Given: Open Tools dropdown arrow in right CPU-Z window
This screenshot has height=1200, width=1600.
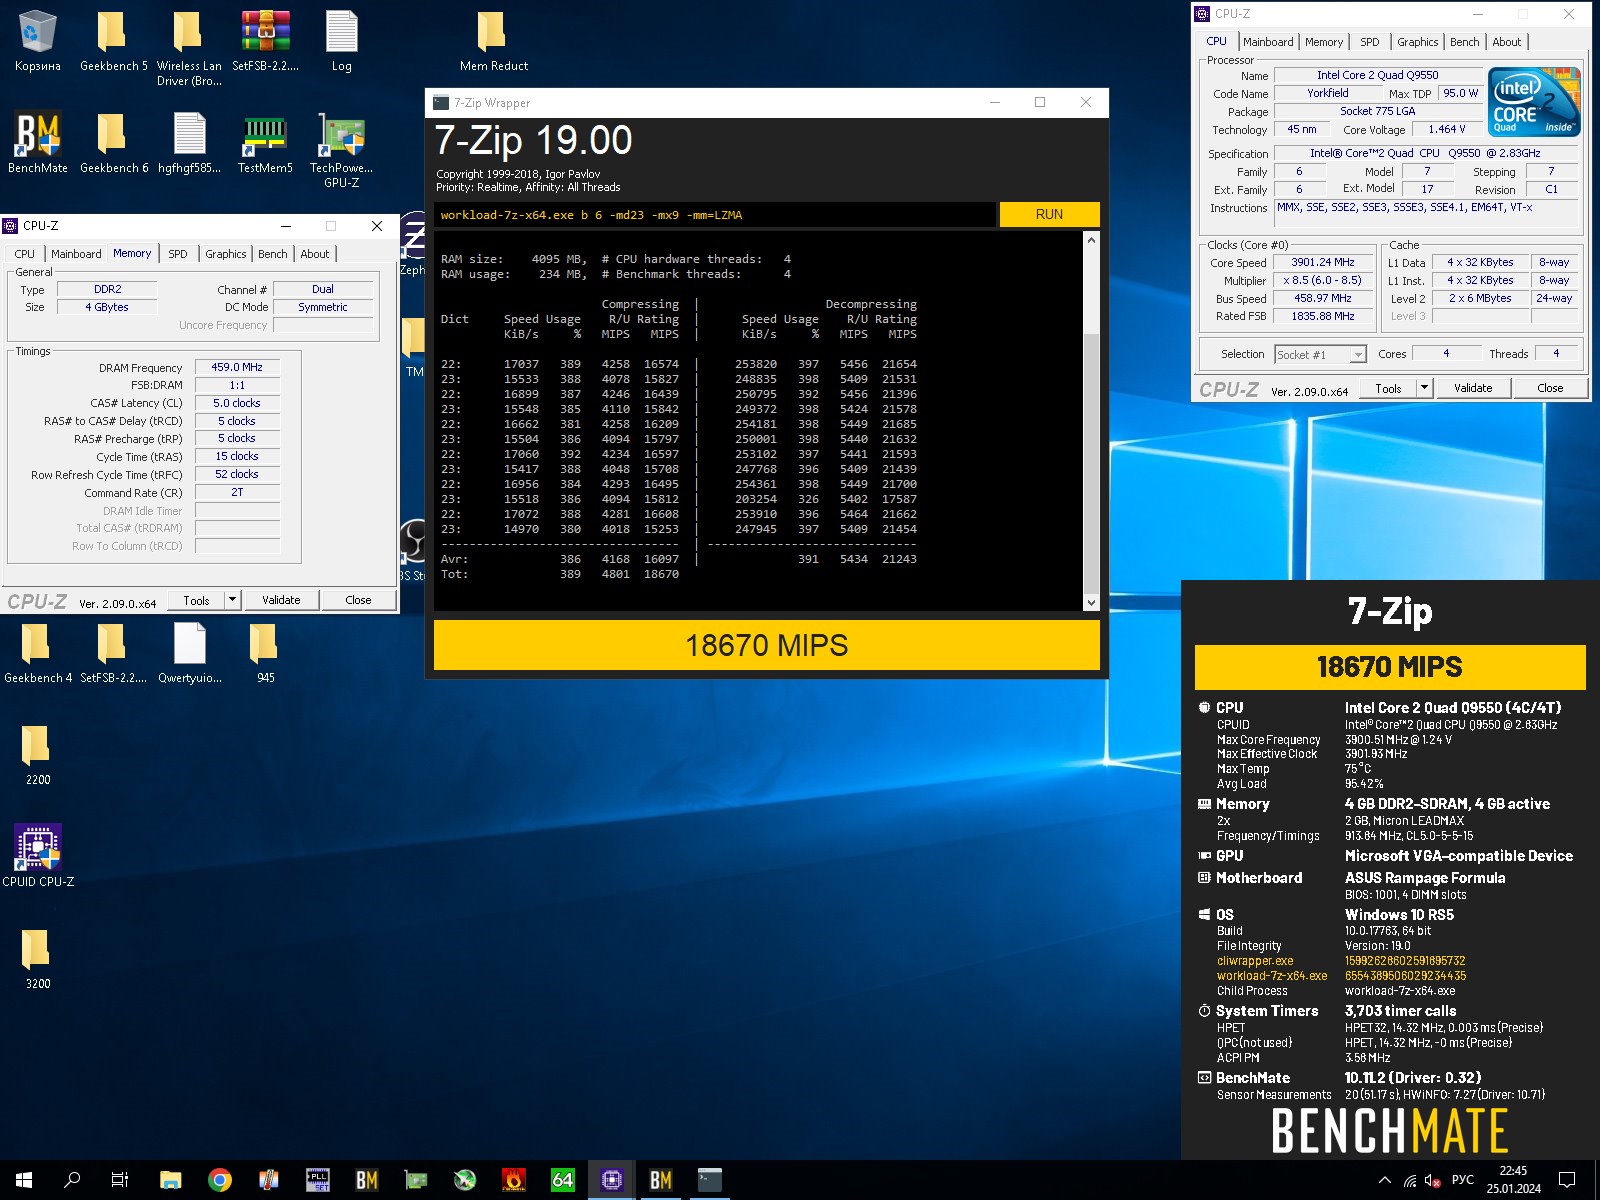Looking at the screenshot, I should pos(1424,388).
